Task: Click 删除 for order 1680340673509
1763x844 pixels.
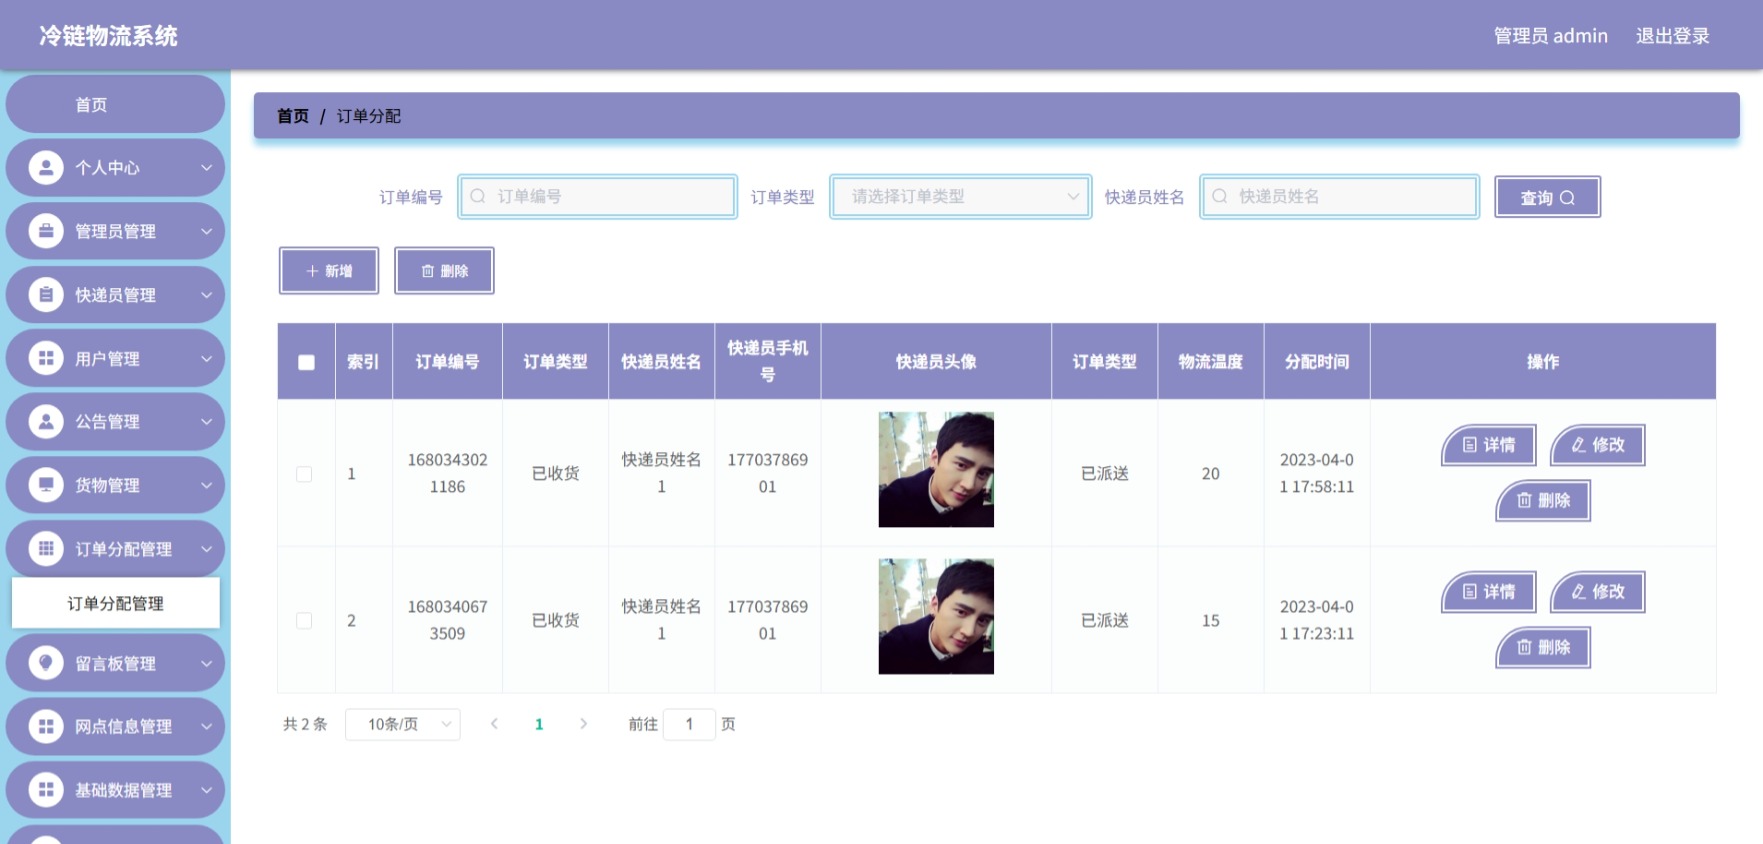Action: click(x=1543, y=647)
